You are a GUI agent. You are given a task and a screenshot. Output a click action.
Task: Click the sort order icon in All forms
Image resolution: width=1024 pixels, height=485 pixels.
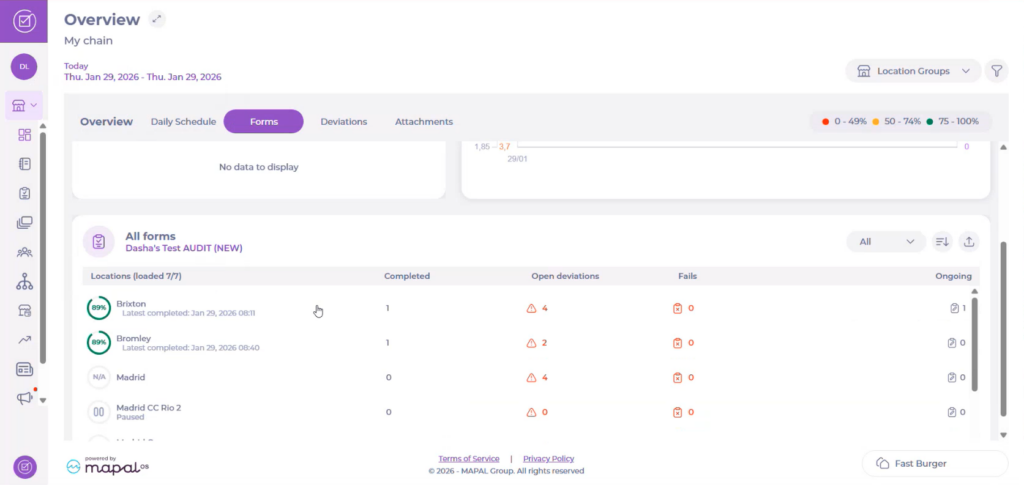pos(941,241)
